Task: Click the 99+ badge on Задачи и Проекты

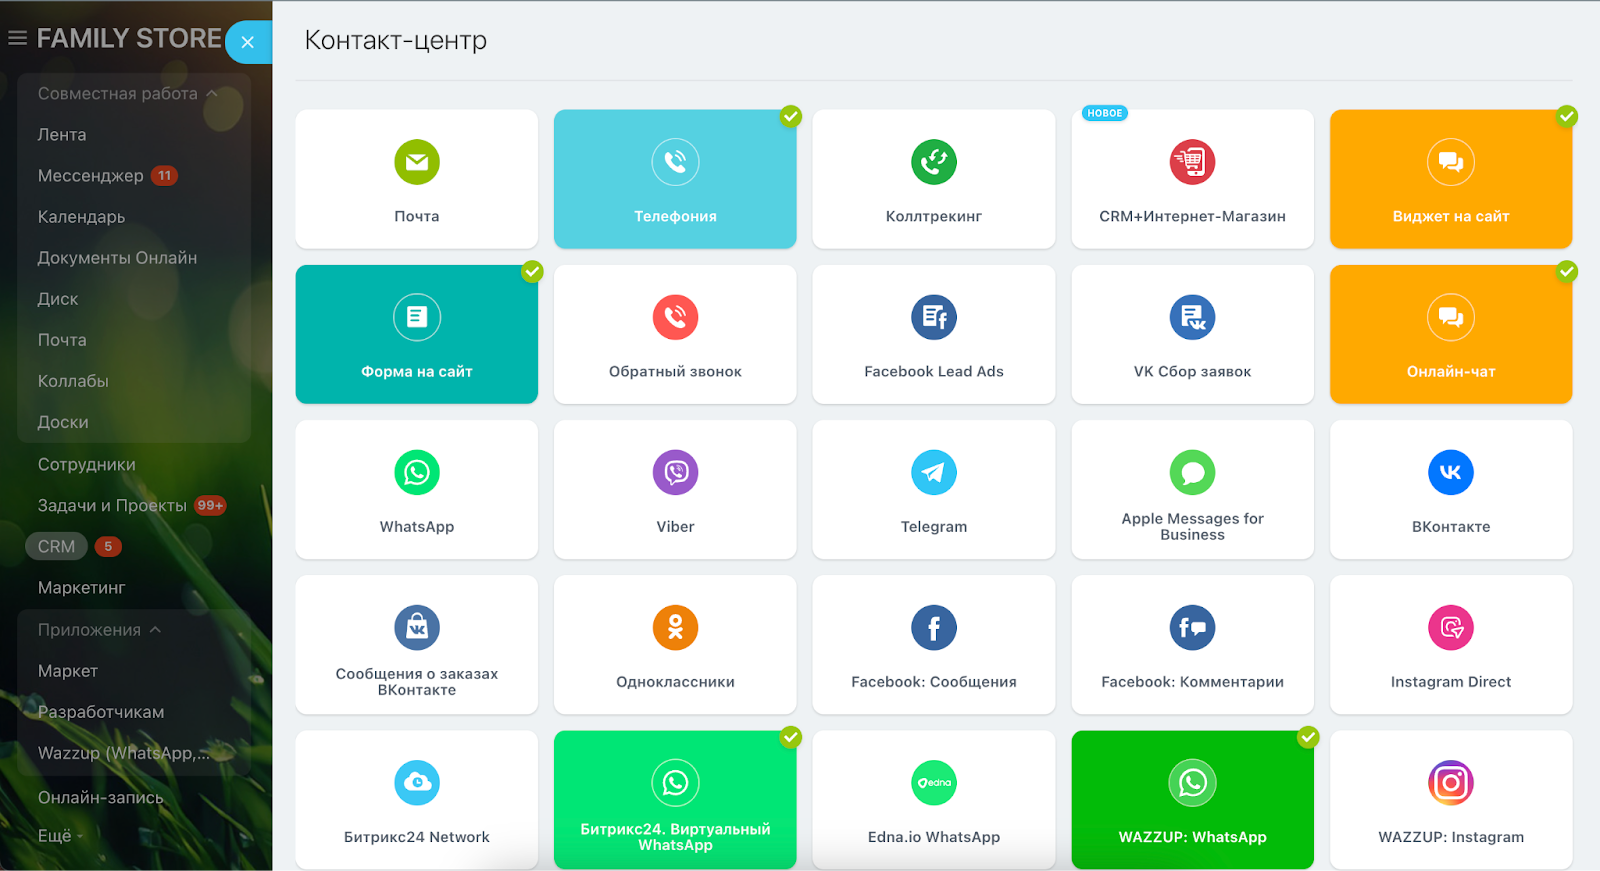Action: point(210,506)
